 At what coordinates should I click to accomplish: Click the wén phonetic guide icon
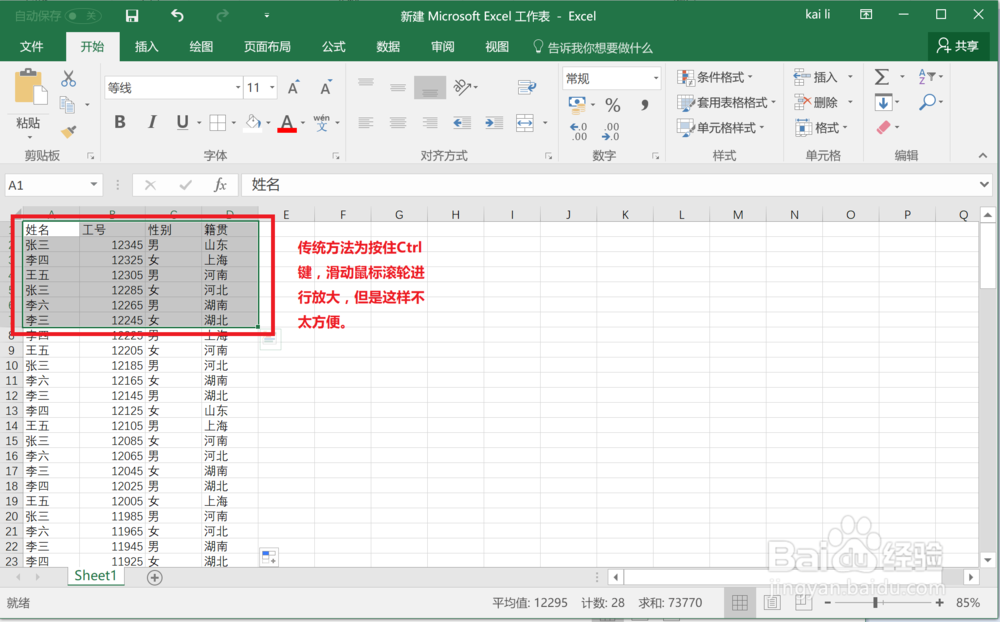pos(322,122)
